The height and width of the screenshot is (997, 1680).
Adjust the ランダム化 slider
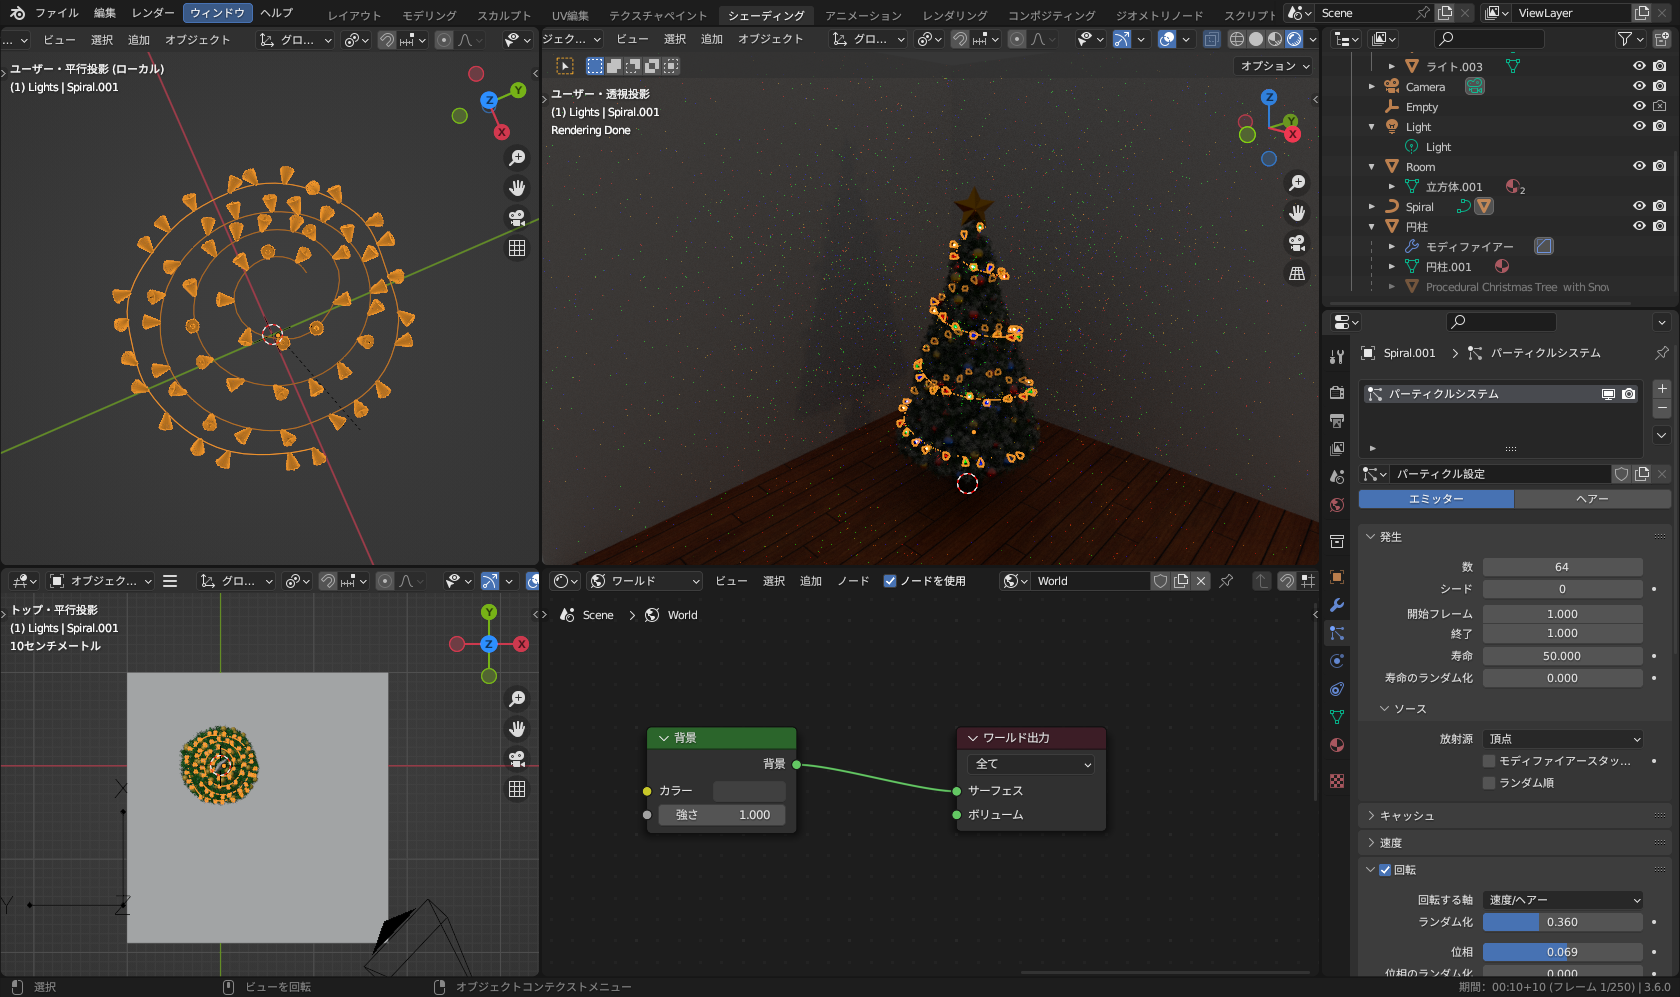pyautogui.click(x=1563, y=922)
